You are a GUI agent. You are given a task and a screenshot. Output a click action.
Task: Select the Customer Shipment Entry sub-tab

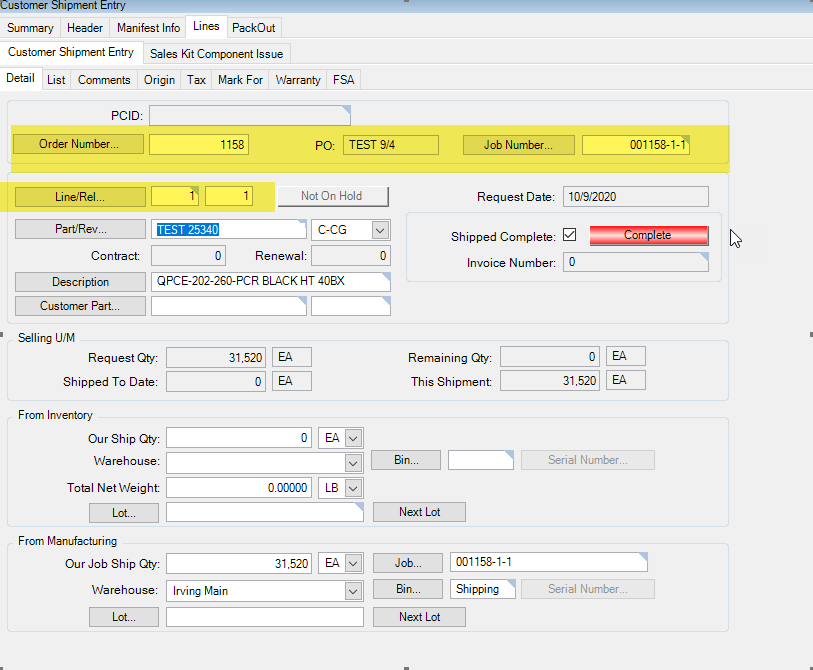point(71,52)
